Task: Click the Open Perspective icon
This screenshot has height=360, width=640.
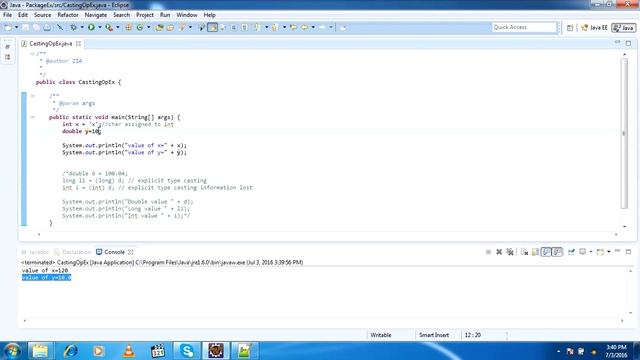Action: coord(570,28)
